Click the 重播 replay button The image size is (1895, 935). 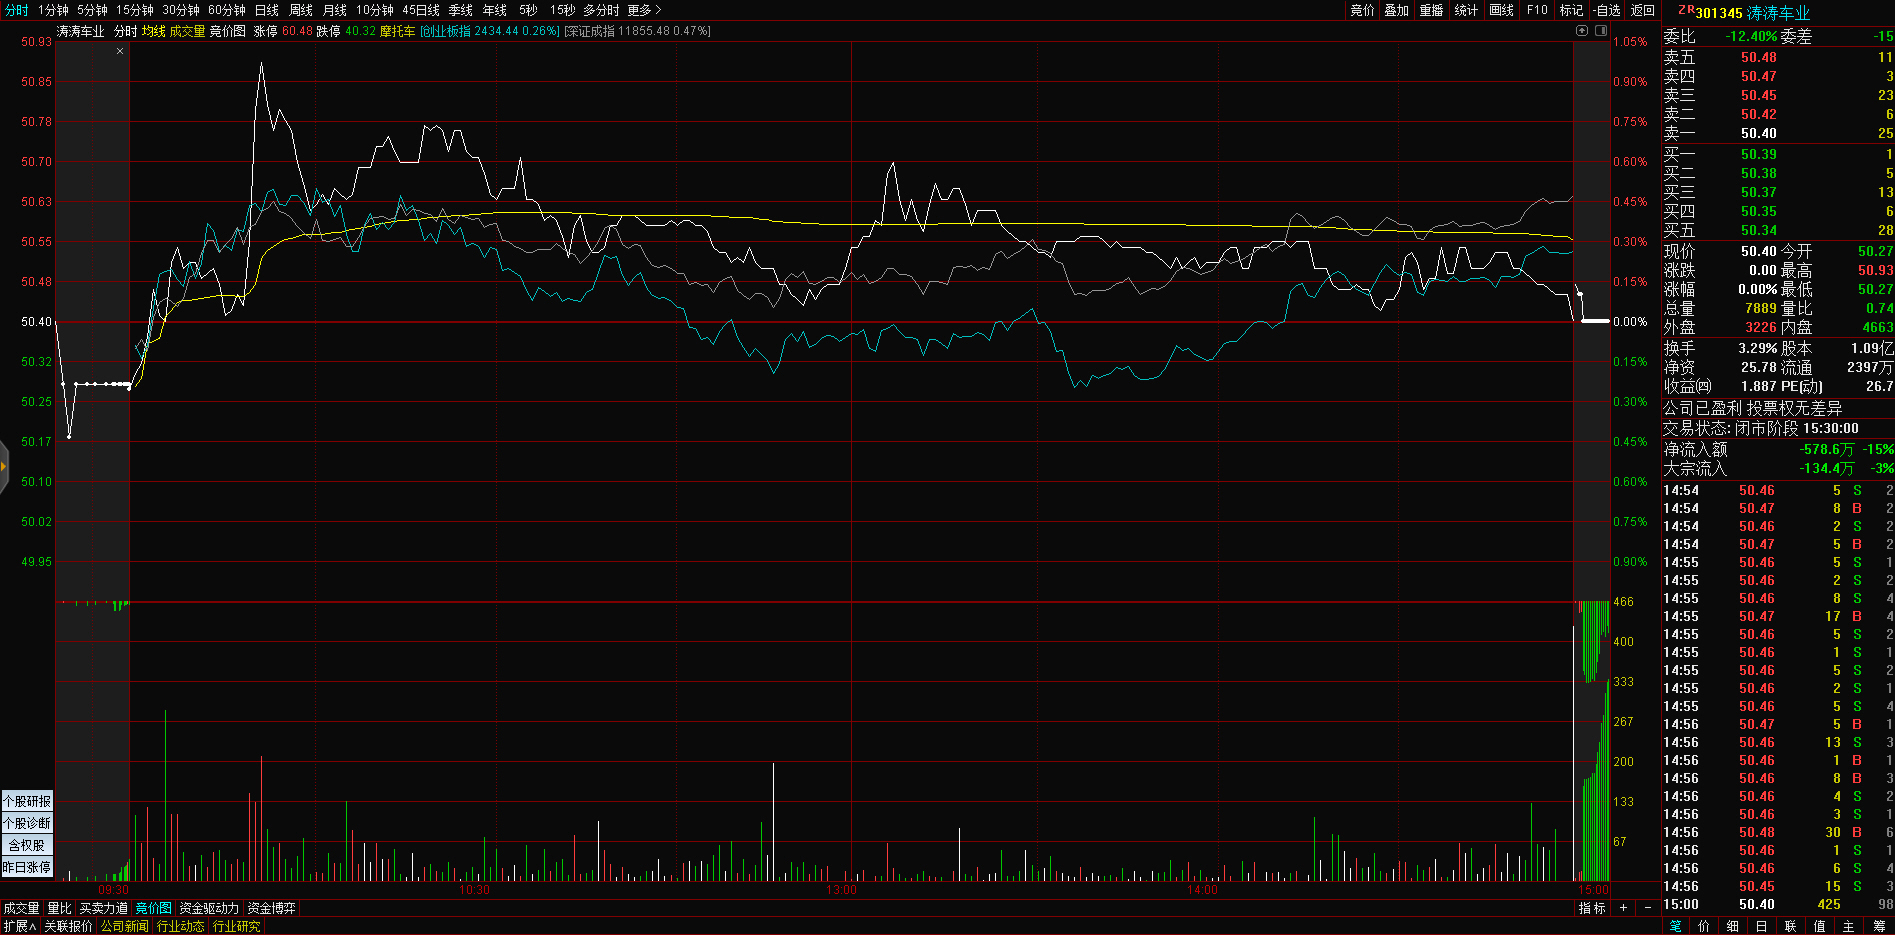click(1431, 10)
